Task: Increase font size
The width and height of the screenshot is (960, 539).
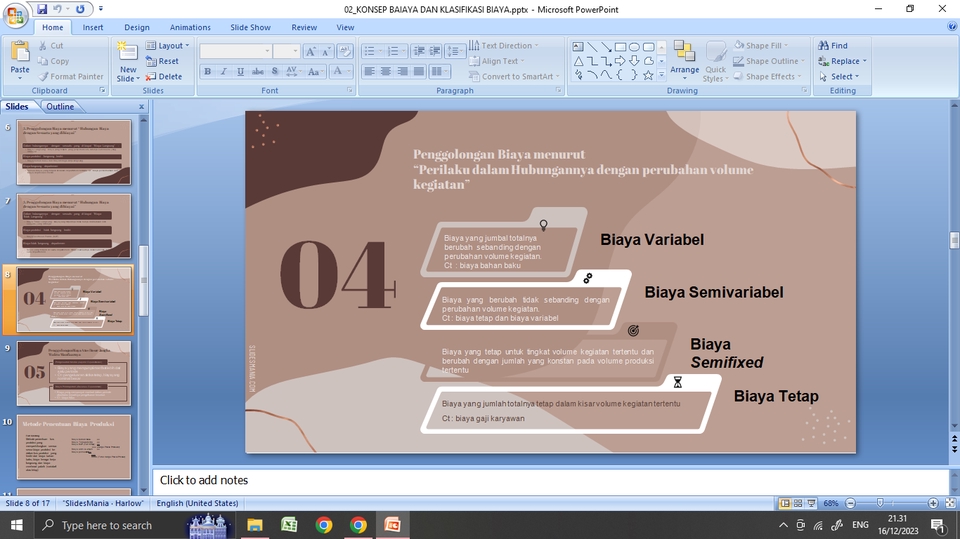Action: point(310,51)
